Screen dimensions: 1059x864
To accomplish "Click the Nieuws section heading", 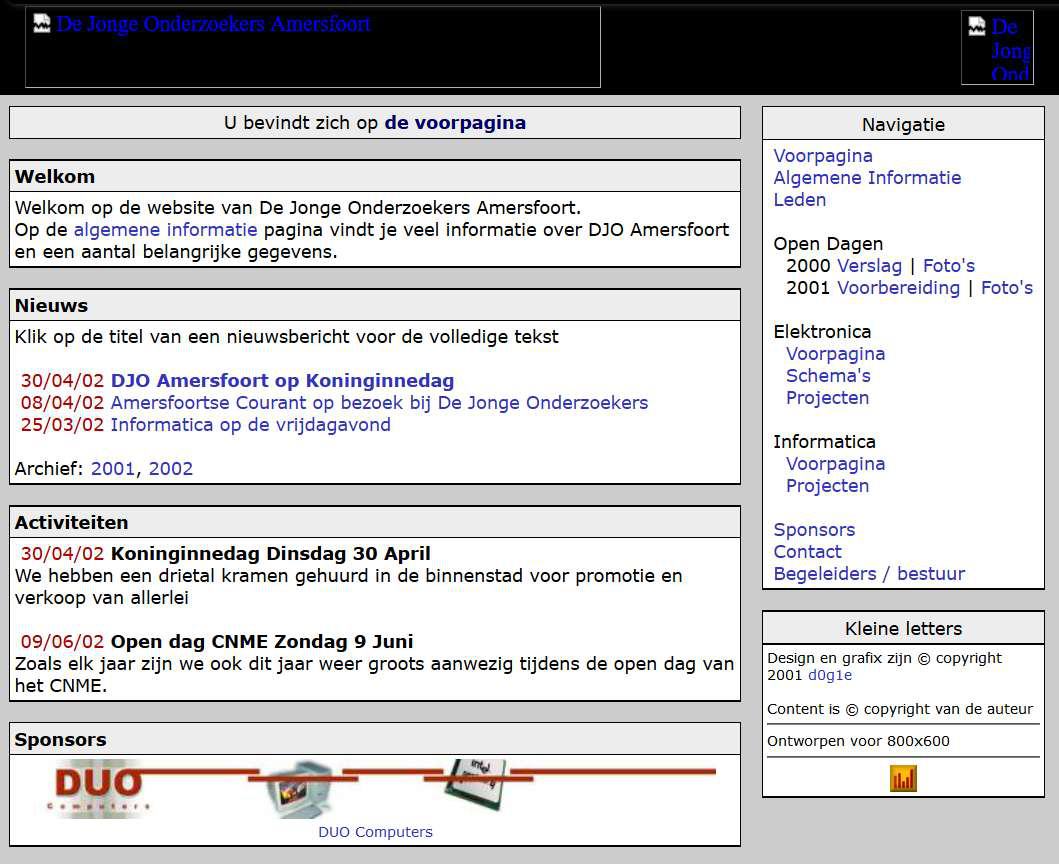I will point(51,306).
